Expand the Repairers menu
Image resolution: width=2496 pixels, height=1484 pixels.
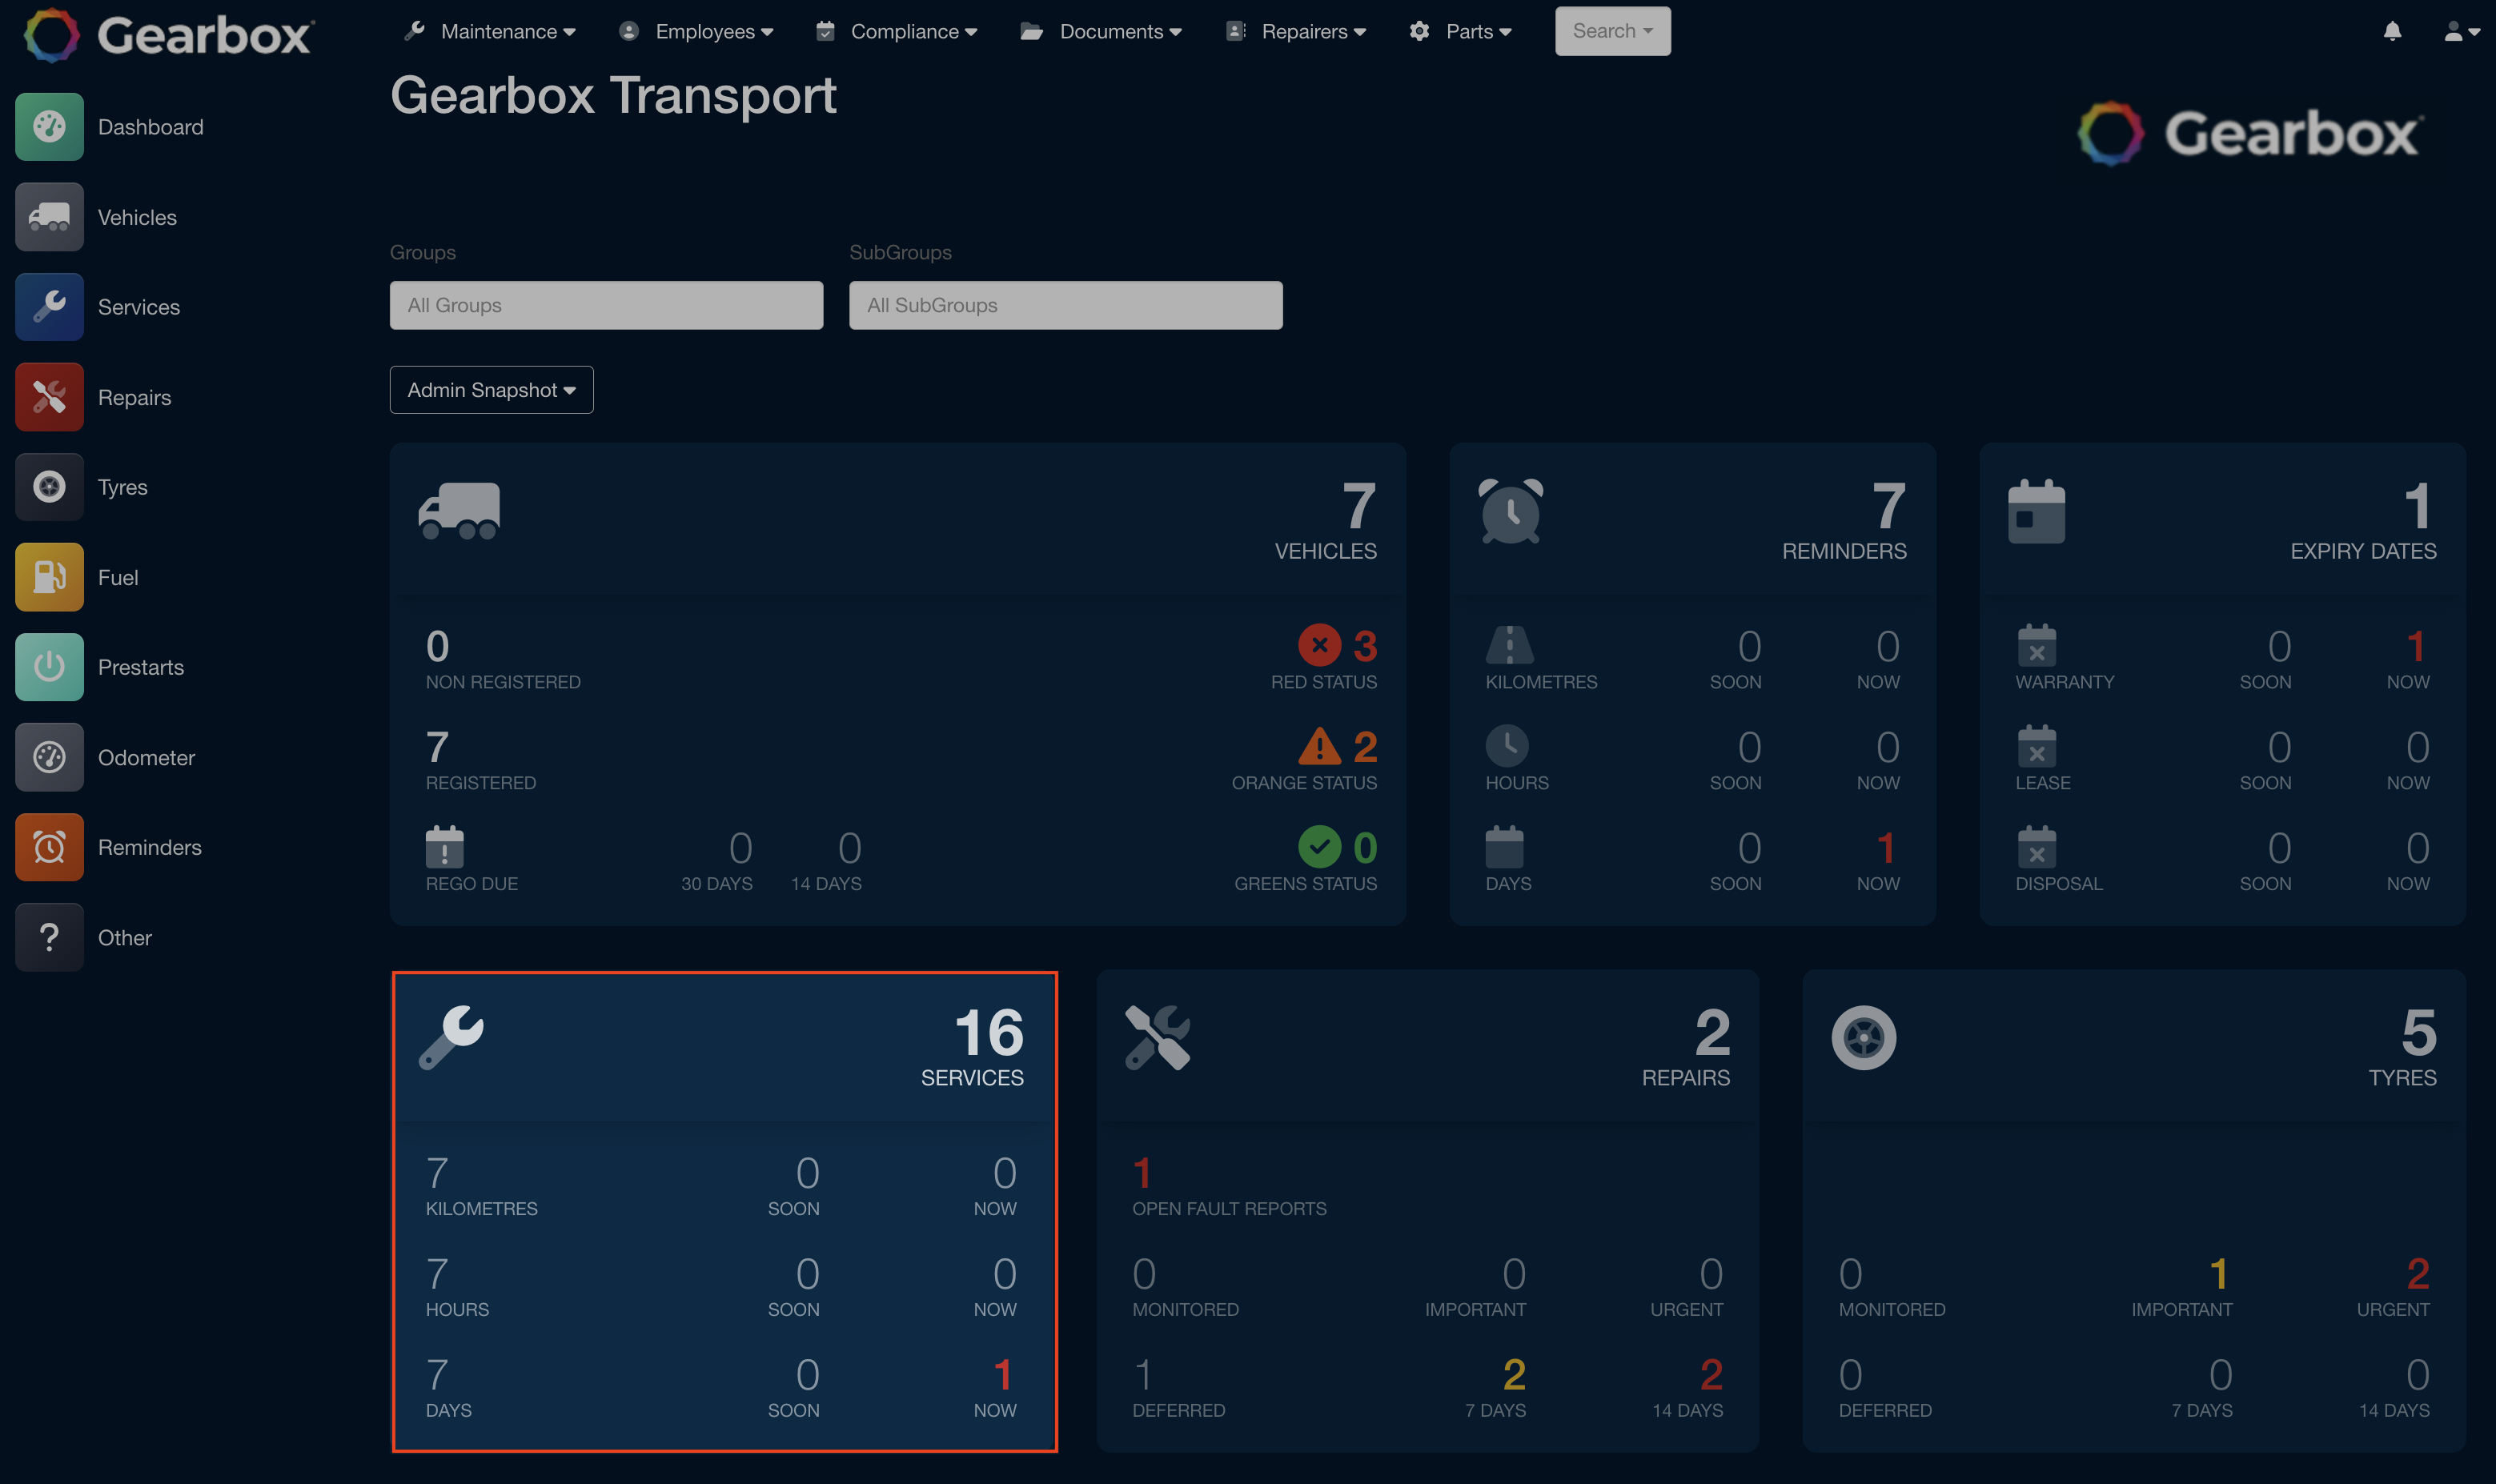point(1296,31)
